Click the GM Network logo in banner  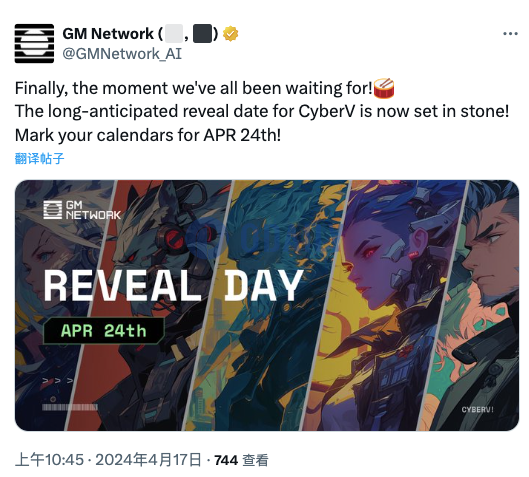point(82,210)
